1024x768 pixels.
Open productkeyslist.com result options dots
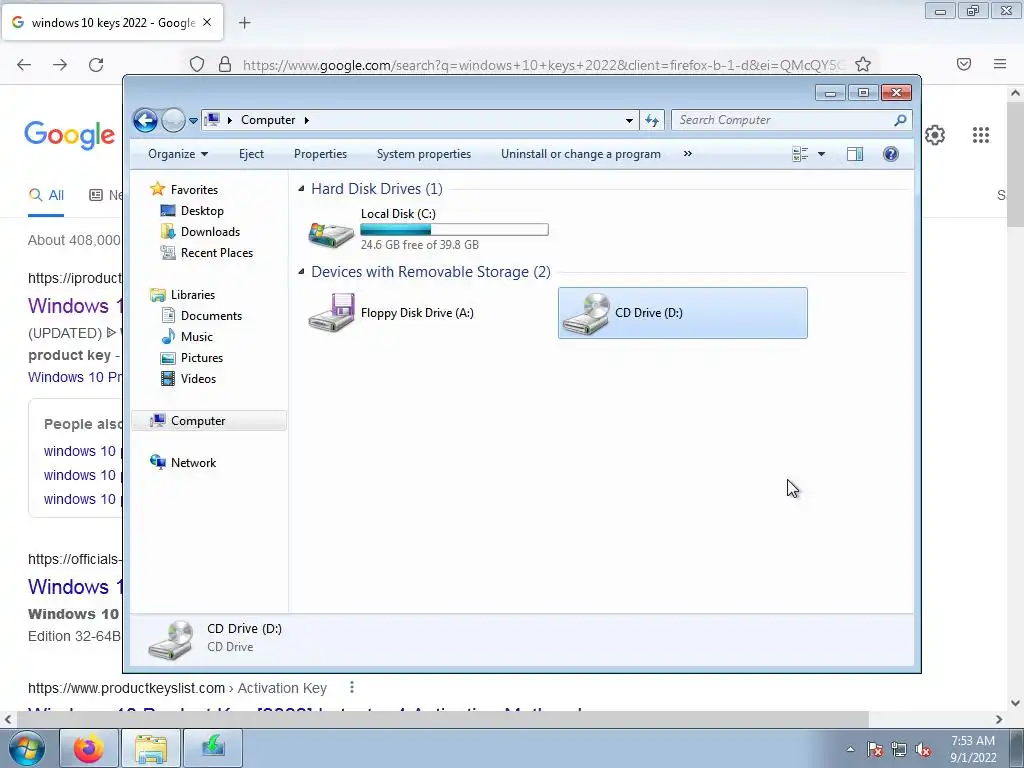[x=351, y=687]
